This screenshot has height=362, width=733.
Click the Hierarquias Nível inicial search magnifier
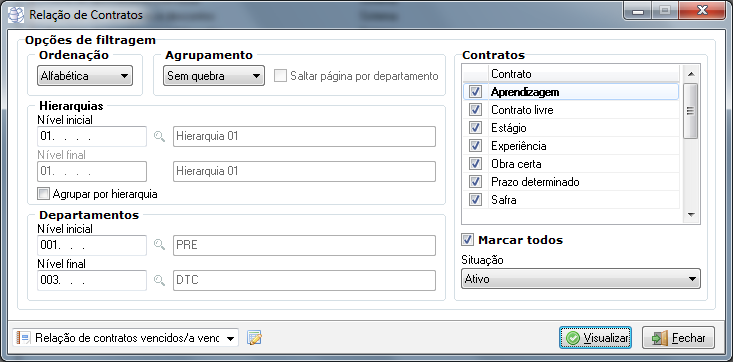(x=160, y=137)
